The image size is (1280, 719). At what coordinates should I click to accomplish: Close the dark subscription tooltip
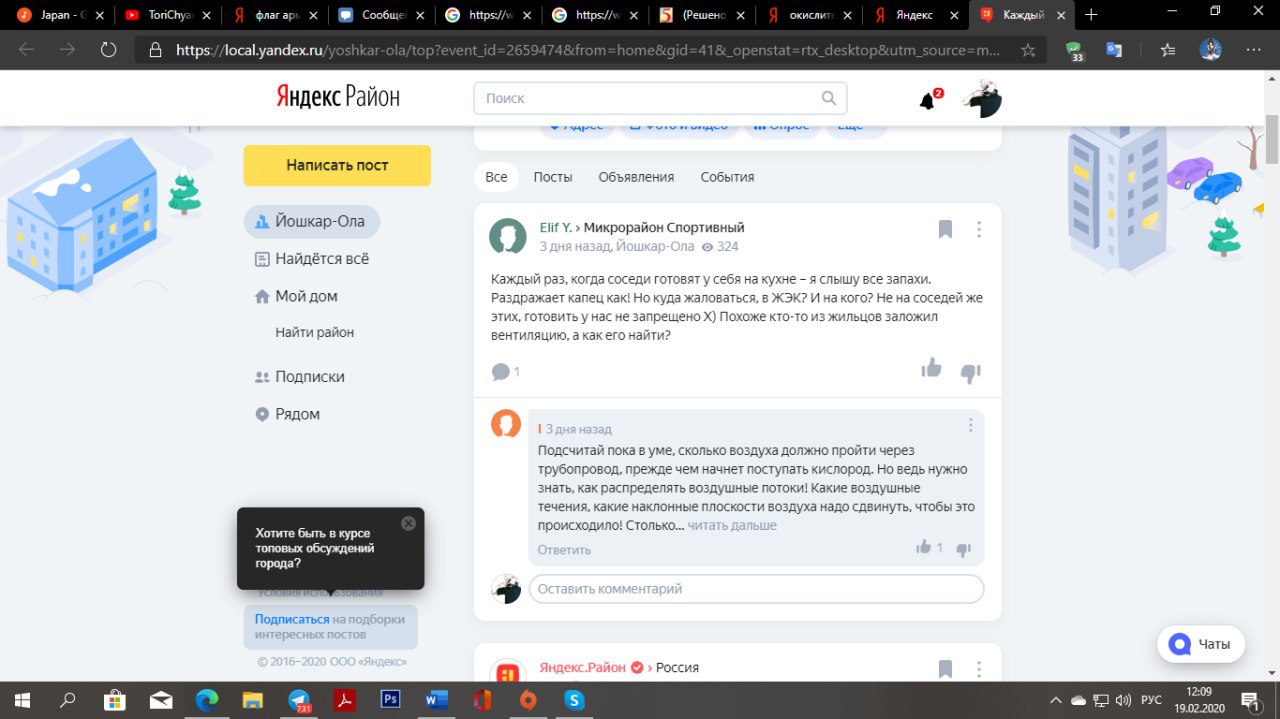click(x=408, y=523)
